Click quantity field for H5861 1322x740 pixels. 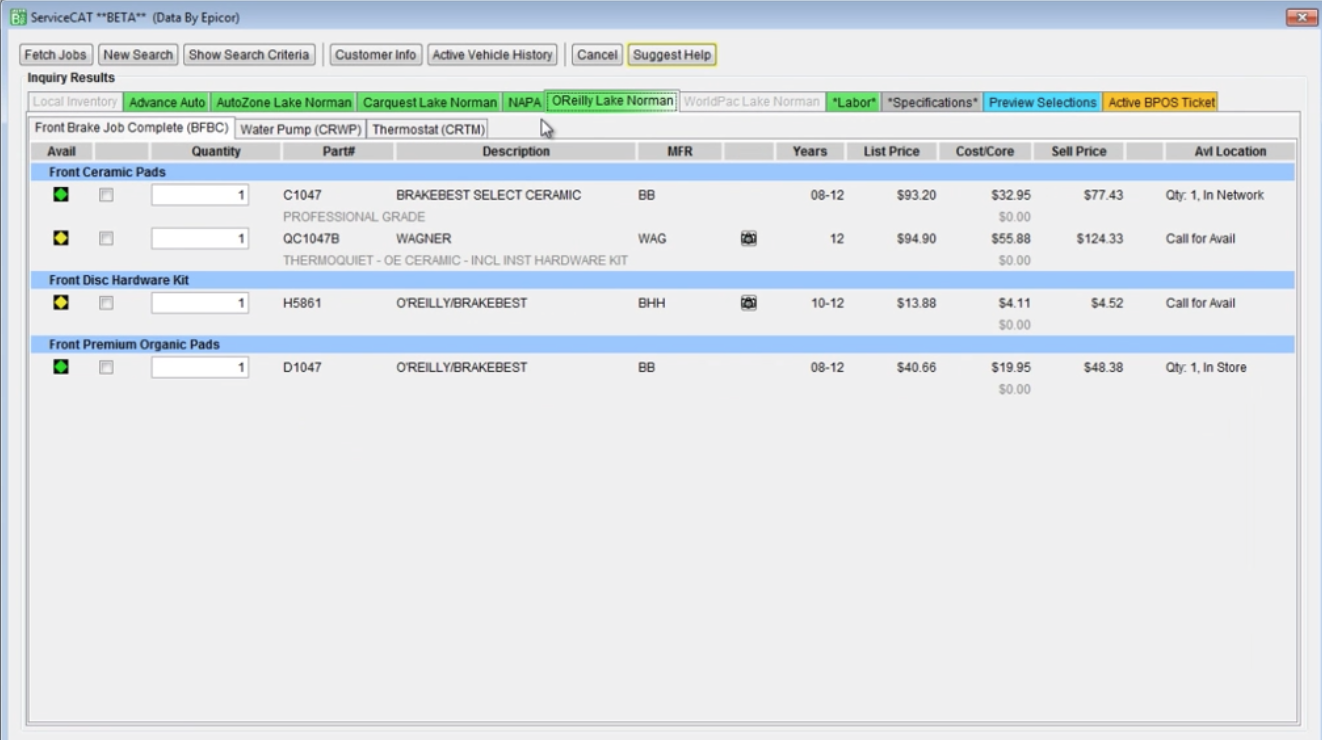pyautogui.click(x=200, y=303)
